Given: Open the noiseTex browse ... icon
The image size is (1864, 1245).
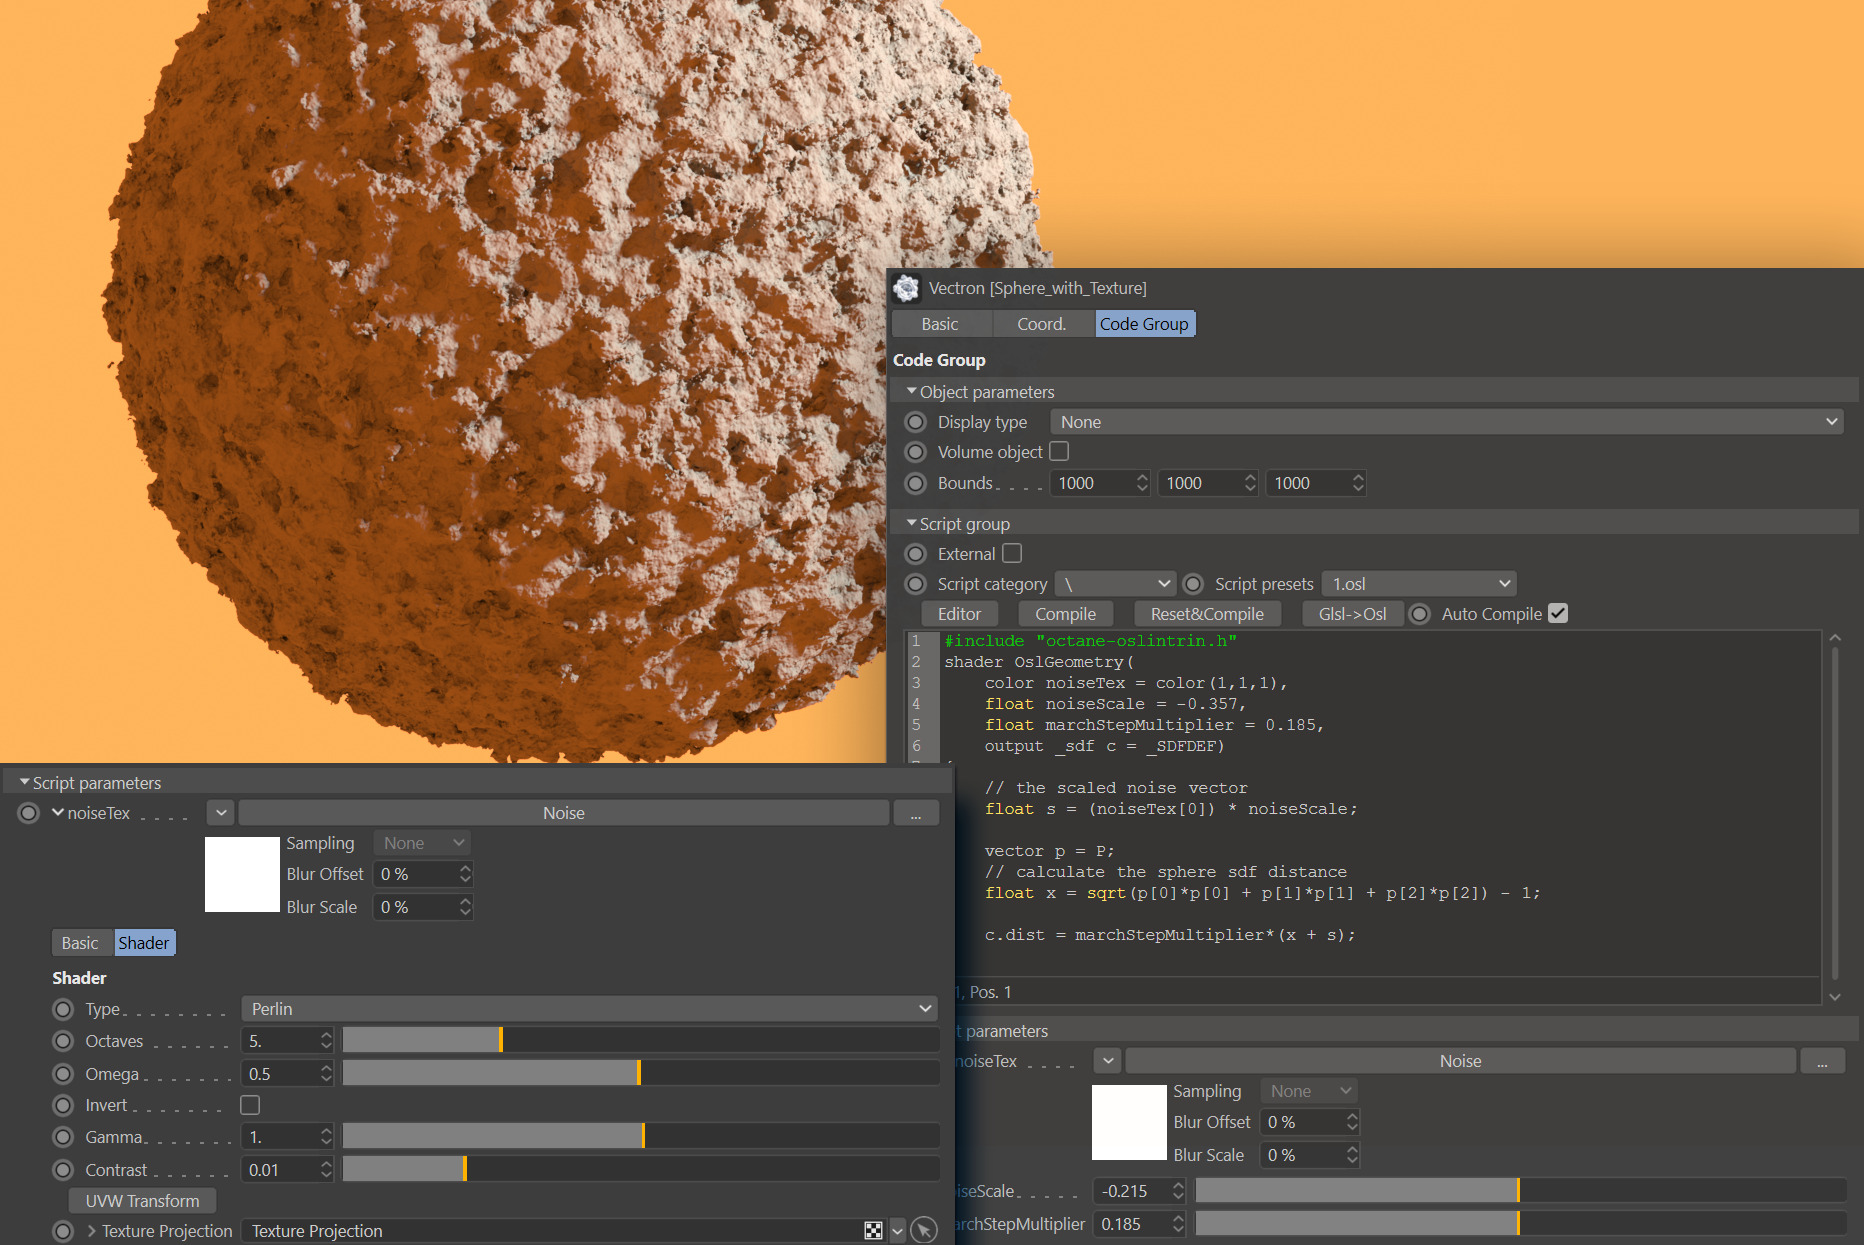Looking at the screenshot, I should point(916,813).
